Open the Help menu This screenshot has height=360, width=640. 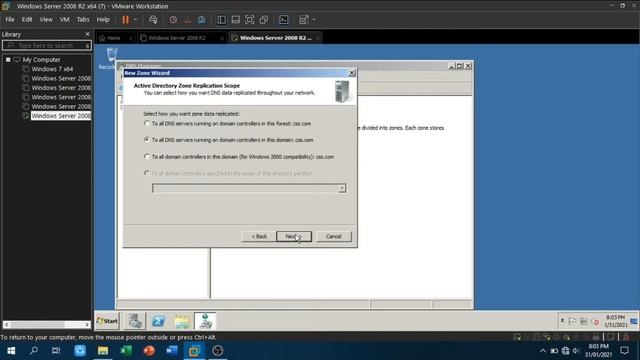coord(103,20)
